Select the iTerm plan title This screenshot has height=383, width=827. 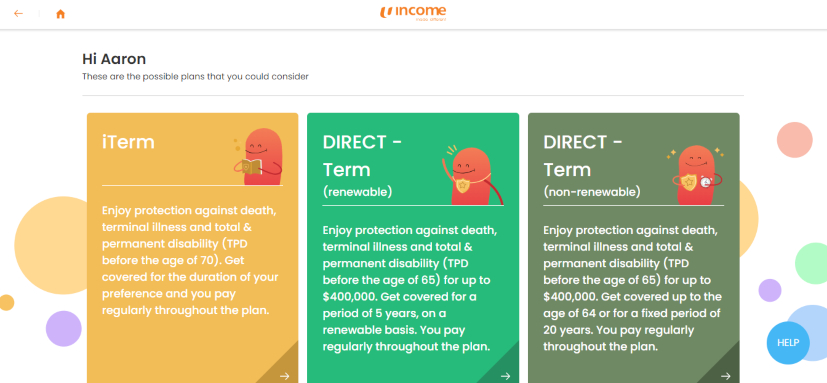(128, 142)
